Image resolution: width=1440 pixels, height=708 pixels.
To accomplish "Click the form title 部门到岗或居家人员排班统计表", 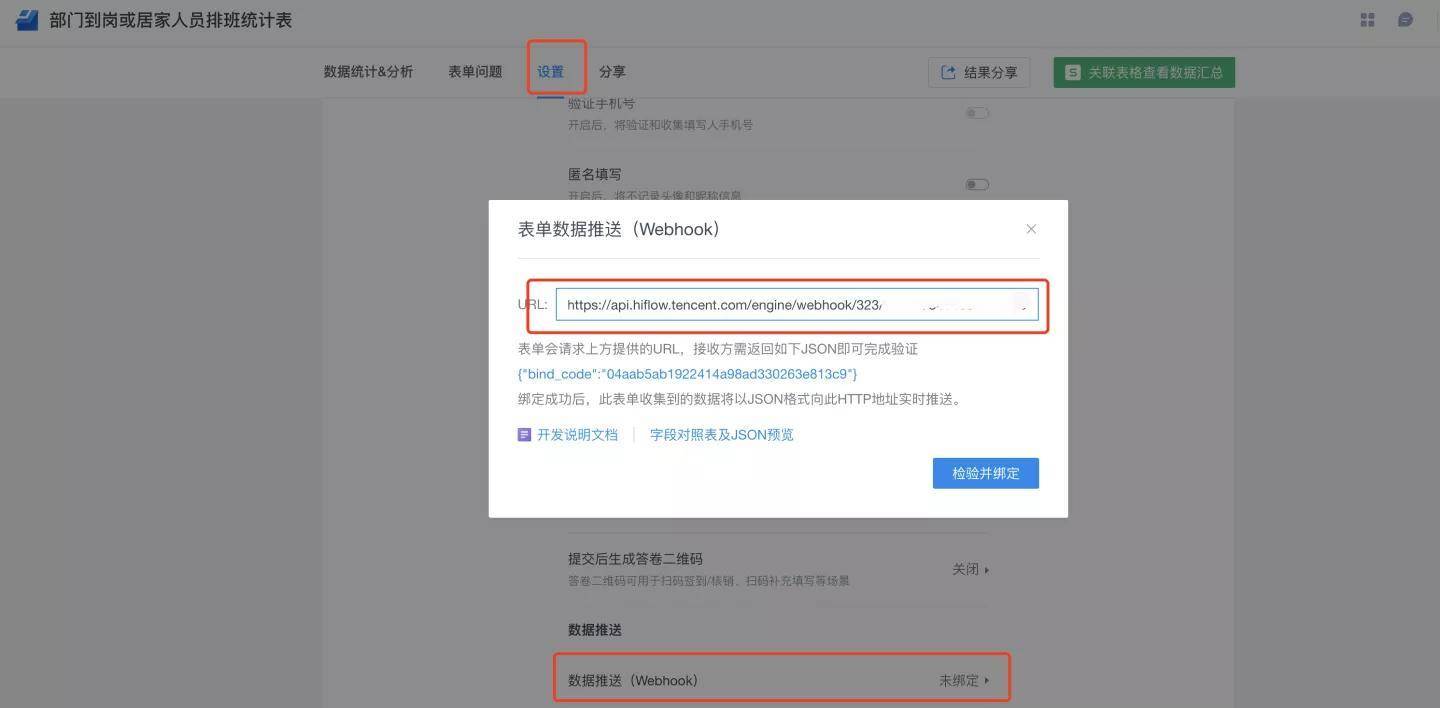I will (170, 20).
